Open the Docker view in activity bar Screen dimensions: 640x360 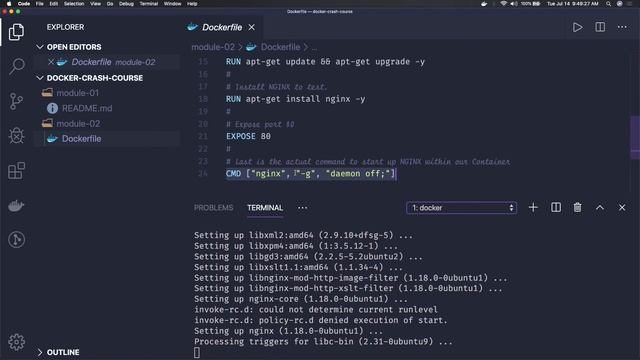pyautogui.click(x=16, y=205)
